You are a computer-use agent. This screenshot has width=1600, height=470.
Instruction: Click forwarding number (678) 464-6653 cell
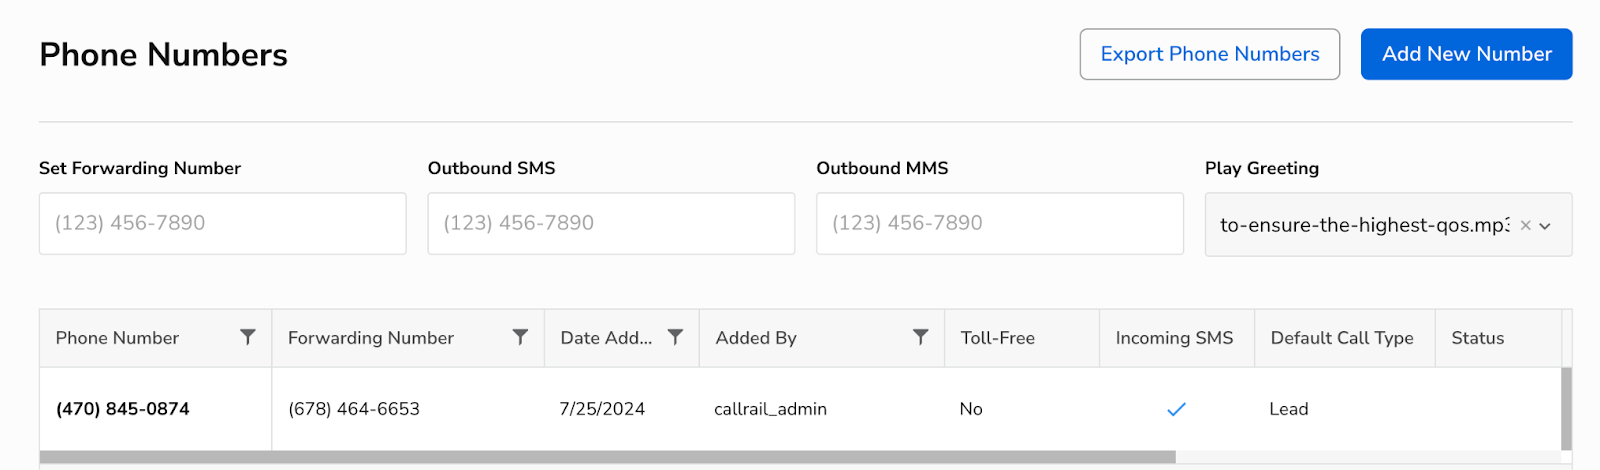[354, 409]
